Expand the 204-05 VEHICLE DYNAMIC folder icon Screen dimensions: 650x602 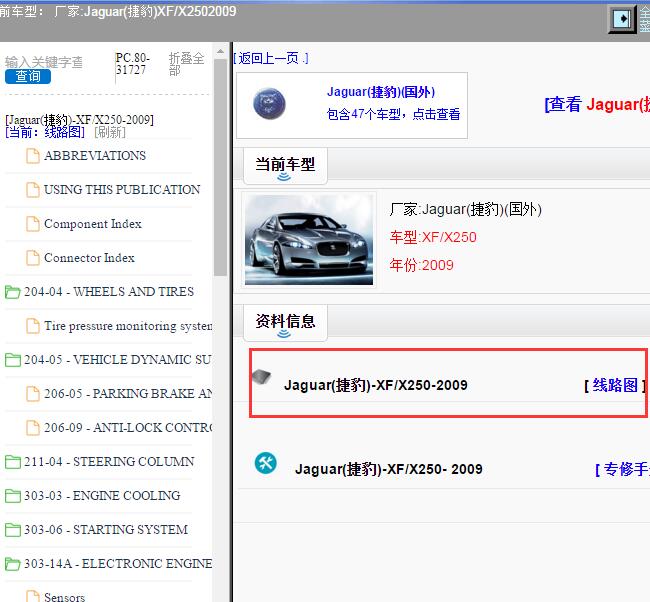pos(12,360)
